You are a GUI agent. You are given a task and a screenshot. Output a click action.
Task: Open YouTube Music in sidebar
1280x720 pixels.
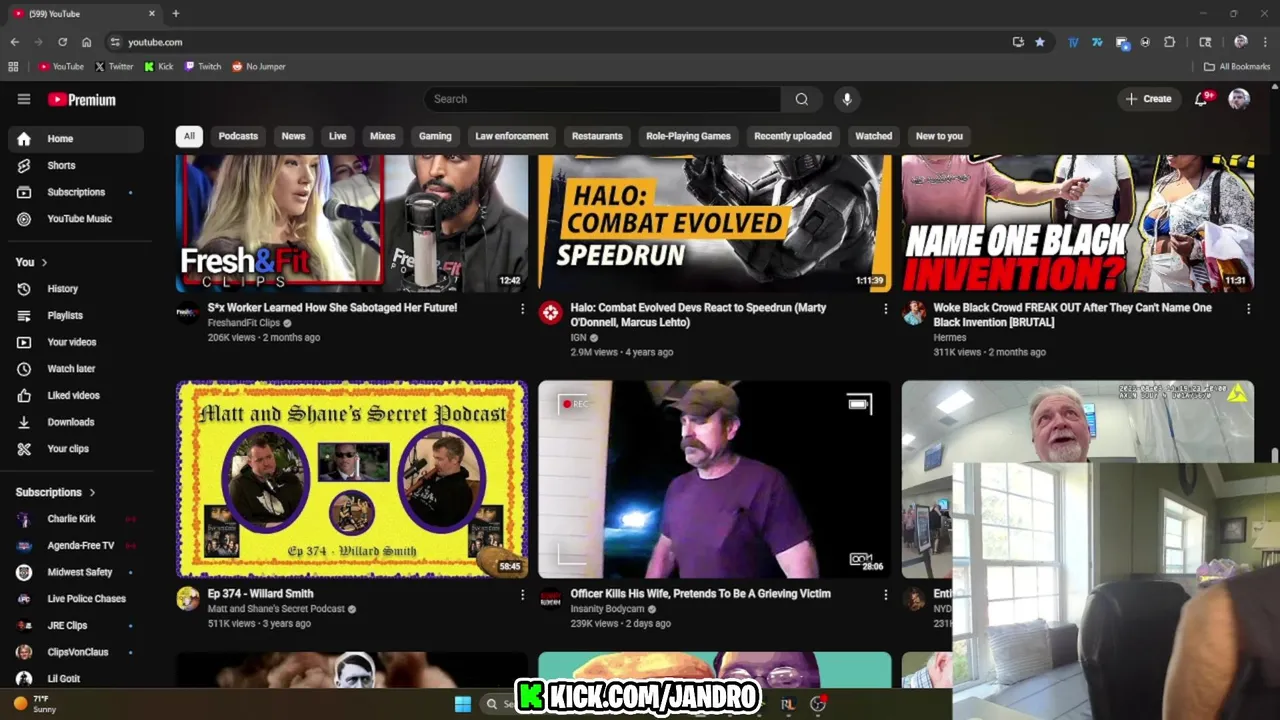(x=76, y=219)
